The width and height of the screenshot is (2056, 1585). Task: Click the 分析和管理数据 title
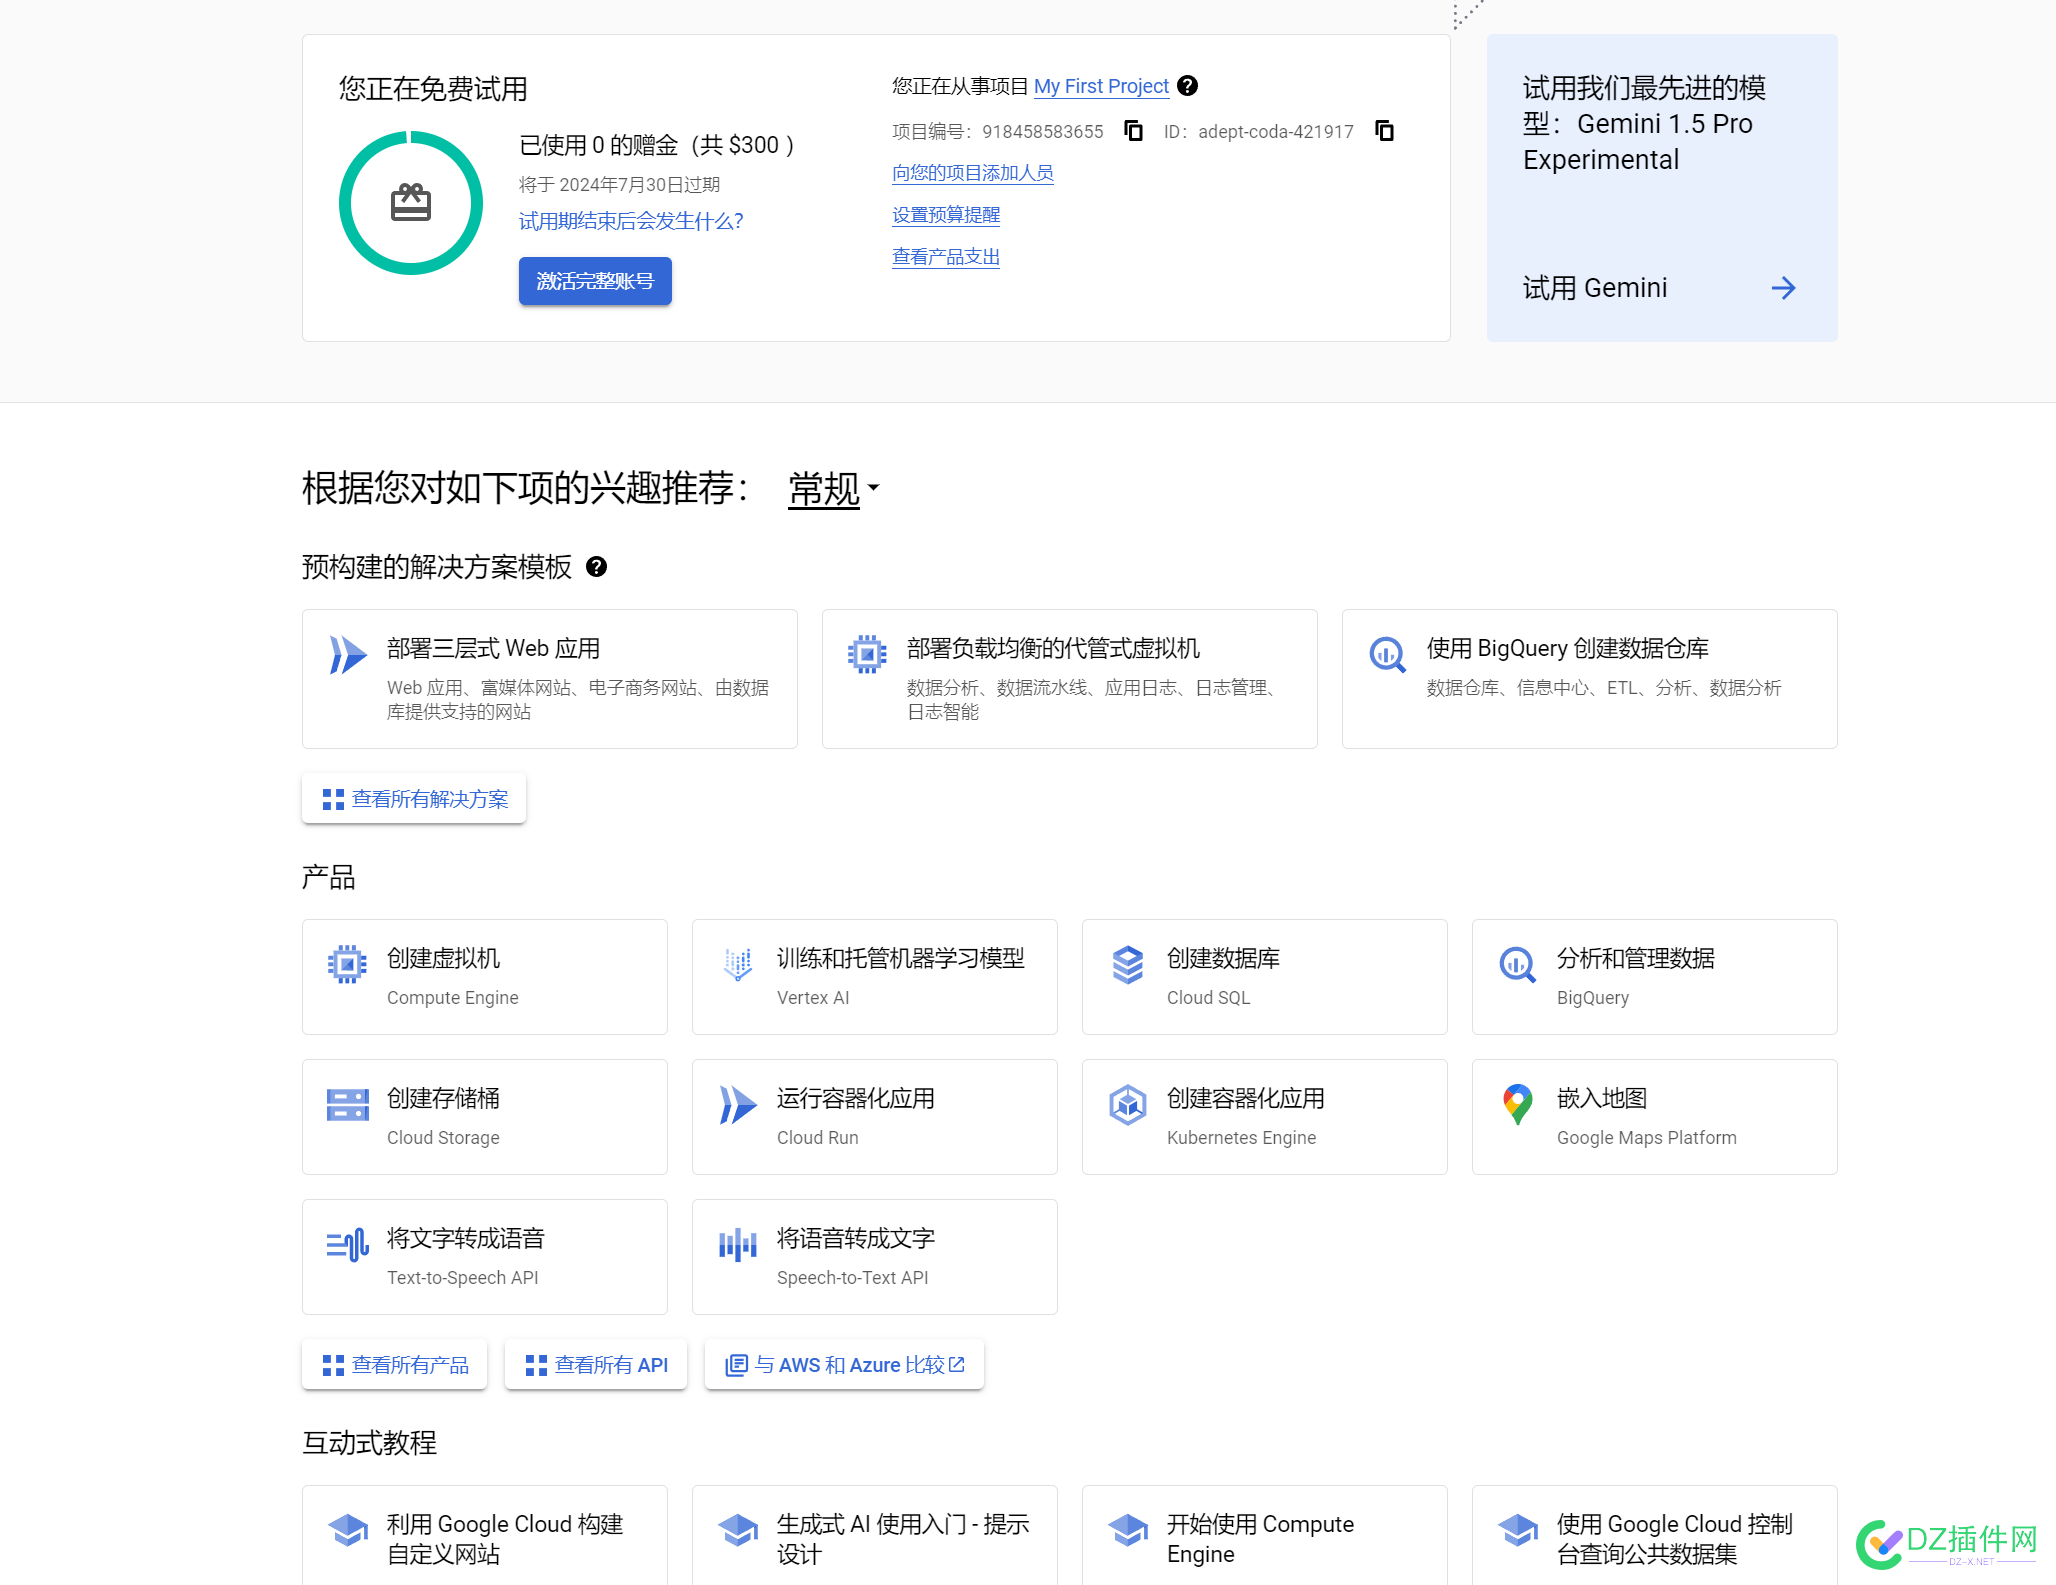tap(1635, 958)
